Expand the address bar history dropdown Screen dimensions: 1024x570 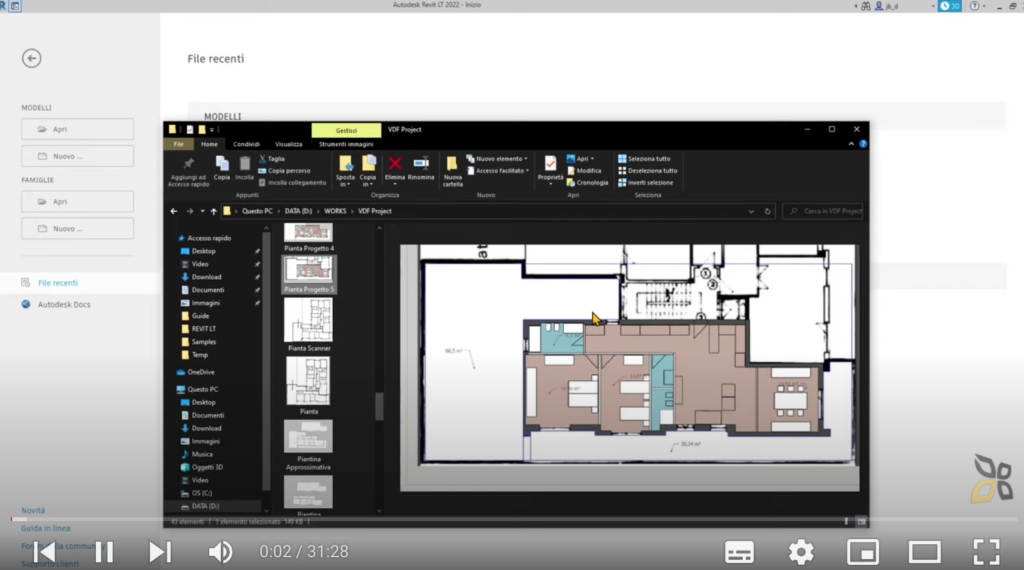coord(751,212)
